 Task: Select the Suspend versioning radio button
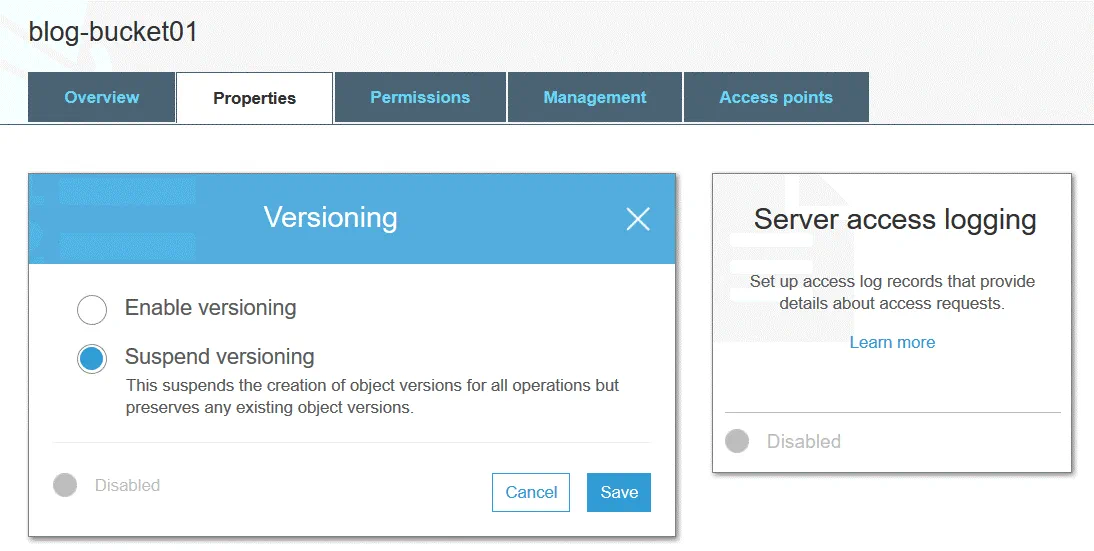tap(92, 358)
